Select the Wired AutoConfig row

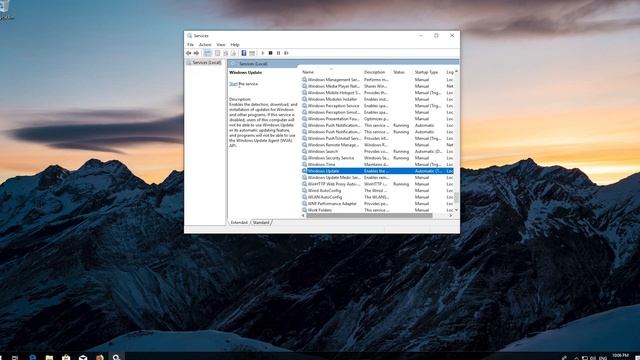click(378, 191)
